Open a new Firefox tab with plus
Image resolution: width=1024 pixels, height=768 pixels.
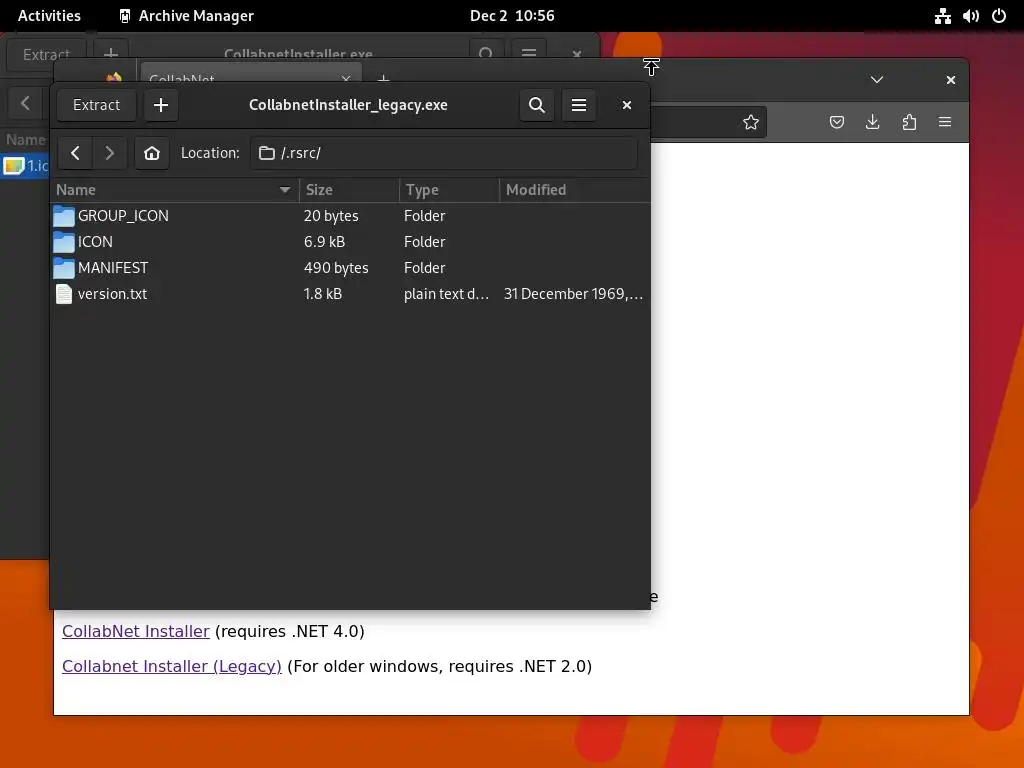click(x=383, y=79)
